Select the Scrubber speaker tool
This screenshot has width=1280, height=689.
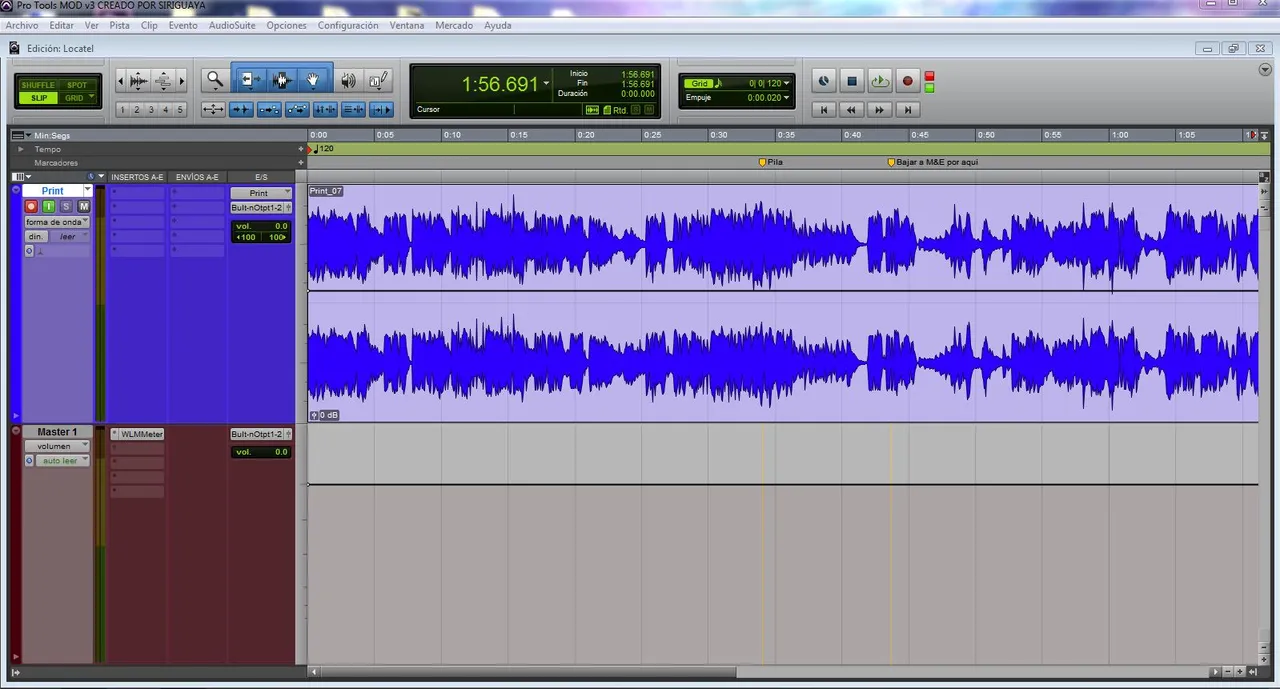[x=348, y=80]
